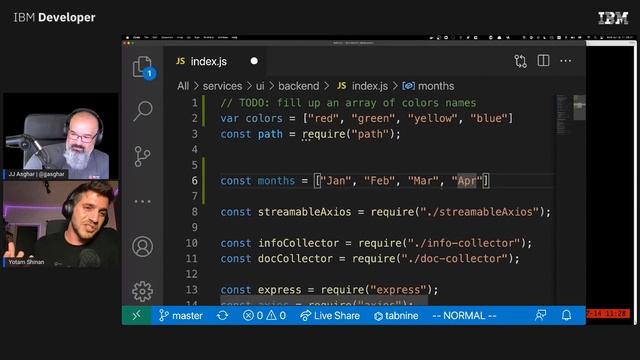The image size is (640, 360).
Task: Click the "./info-collector" require path
Action: click(464, 243)
